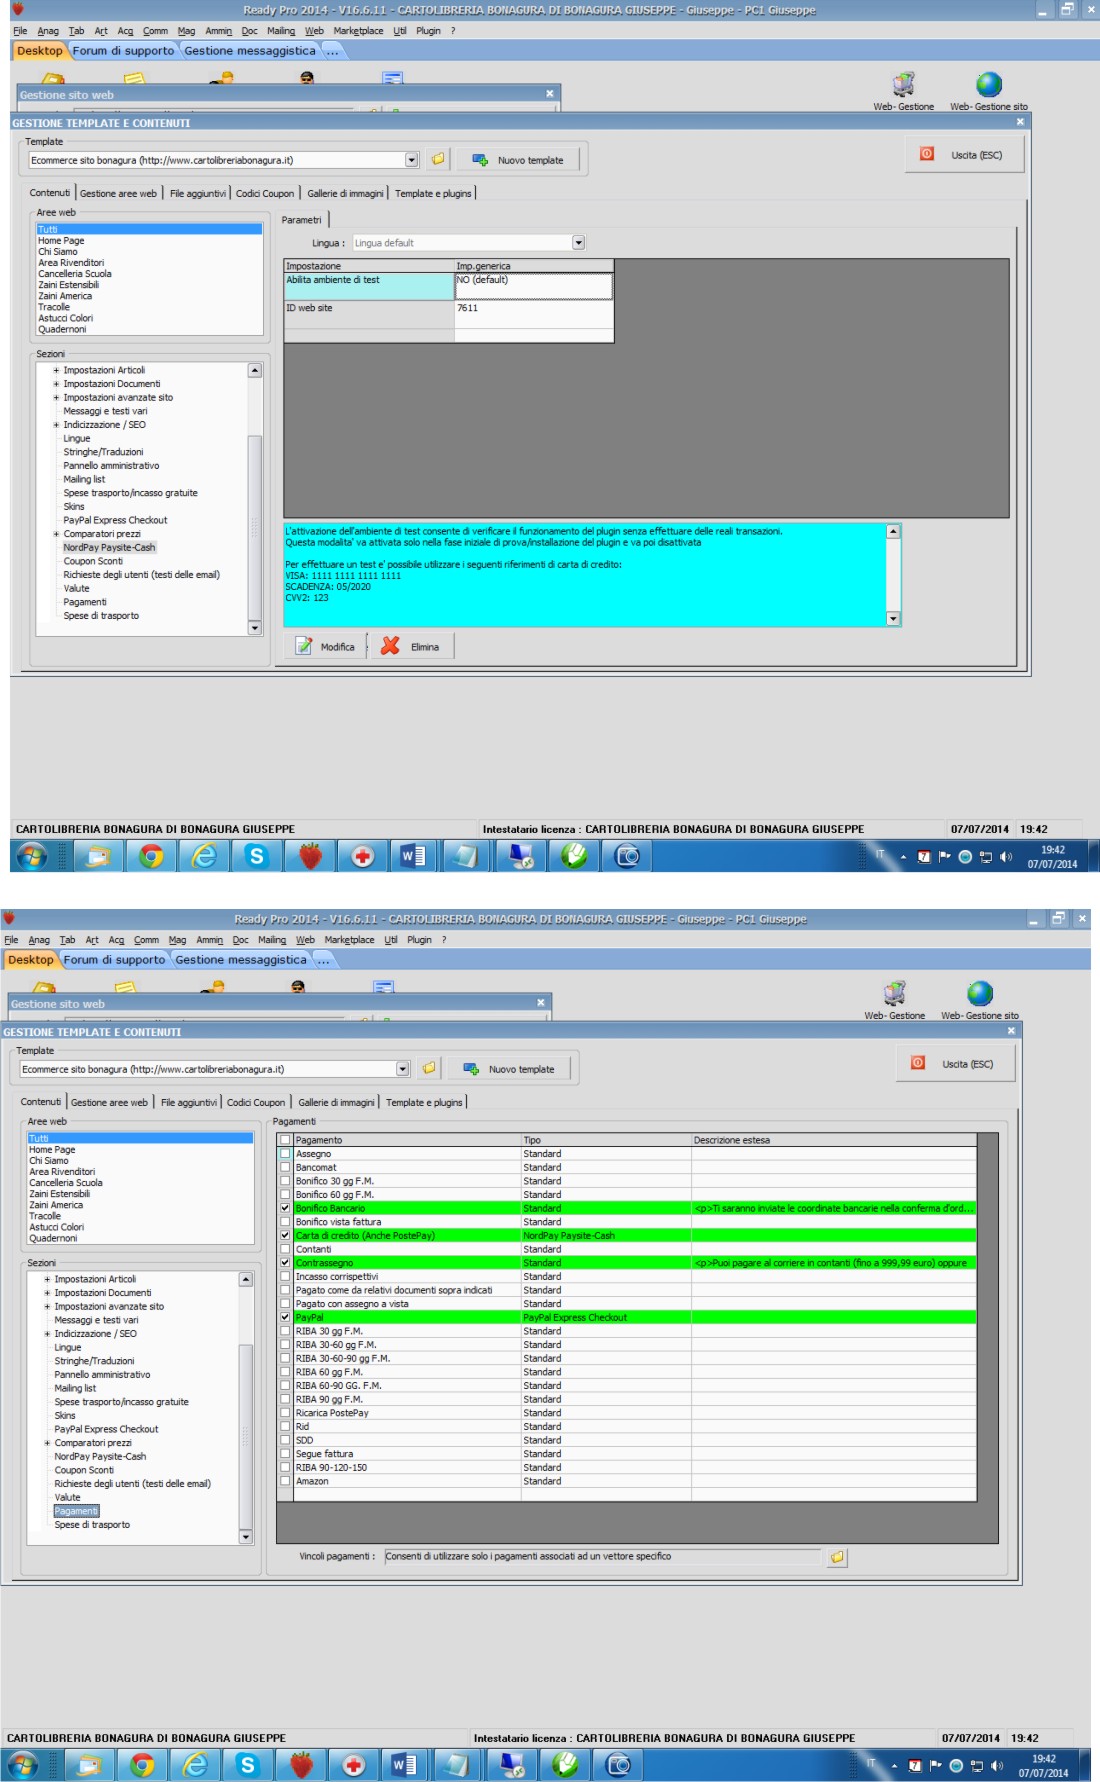Expand Comparatori prezzi in lower screenshot tree
This screenshot has height=1782, width=1100.
pyautogui.click(x=47, y=1443)
